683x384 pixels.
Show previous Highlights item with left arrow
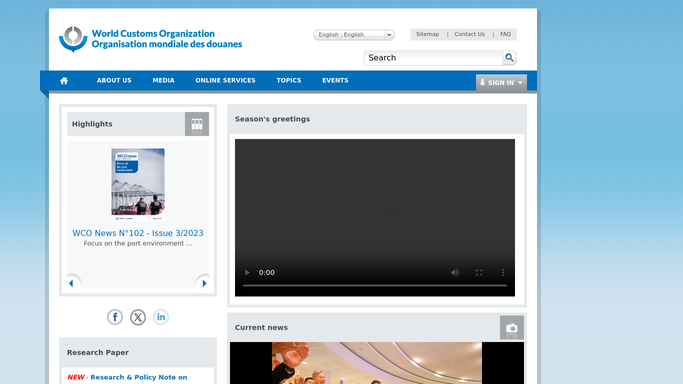click(x=71, y=283)
